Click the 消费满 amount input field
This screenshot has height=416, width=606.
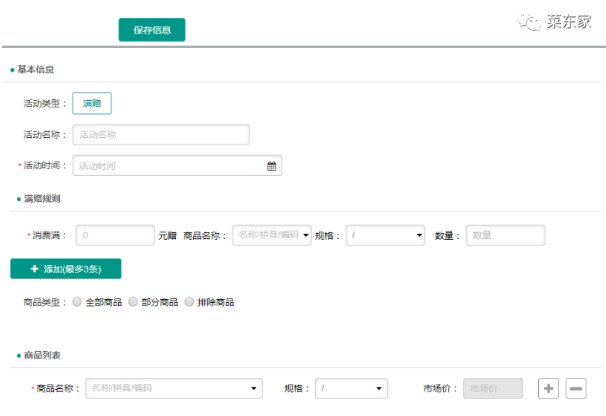coord(114,235)
